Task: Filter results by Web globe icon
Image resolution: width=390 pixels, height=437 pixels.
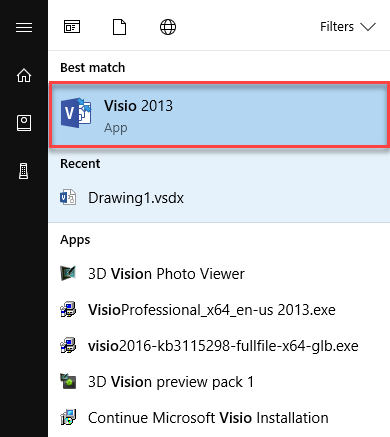Action: 168,27
